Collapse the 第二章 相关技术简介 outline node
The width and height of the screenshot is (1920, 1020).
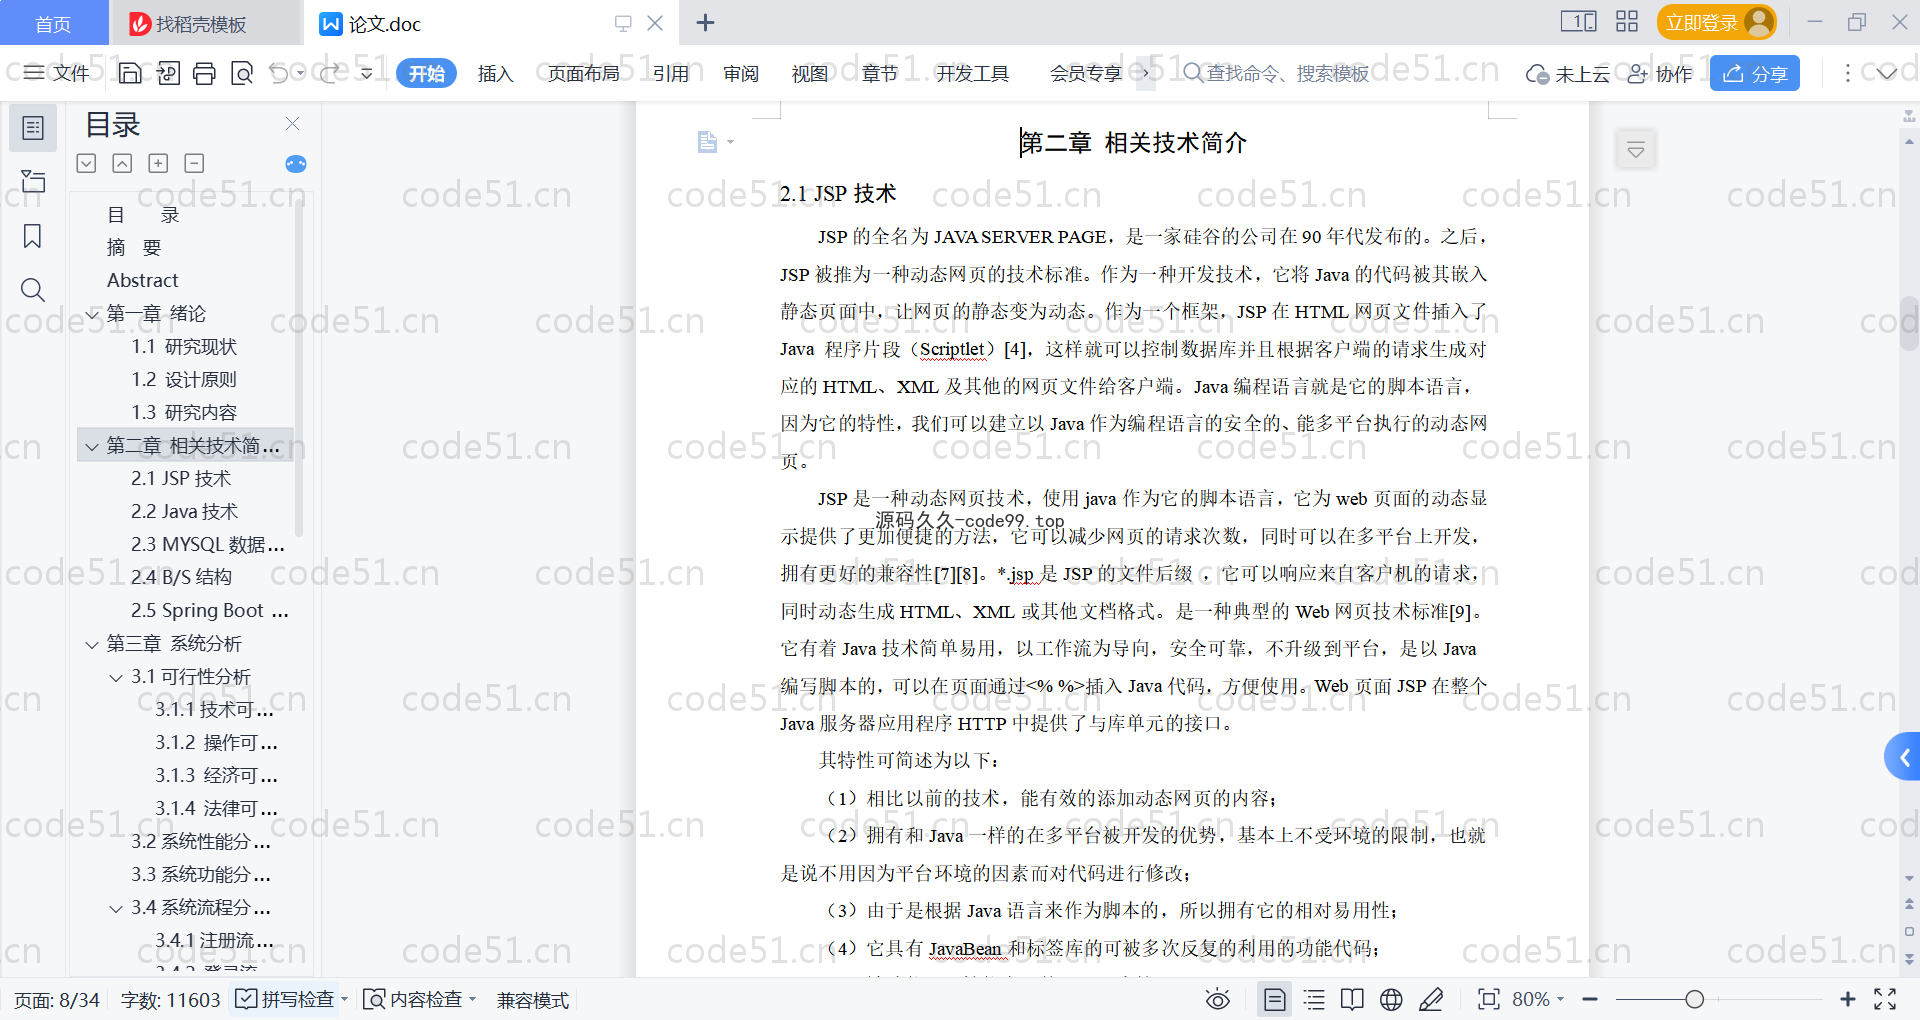pyautogui.click(x=92, y=446)
